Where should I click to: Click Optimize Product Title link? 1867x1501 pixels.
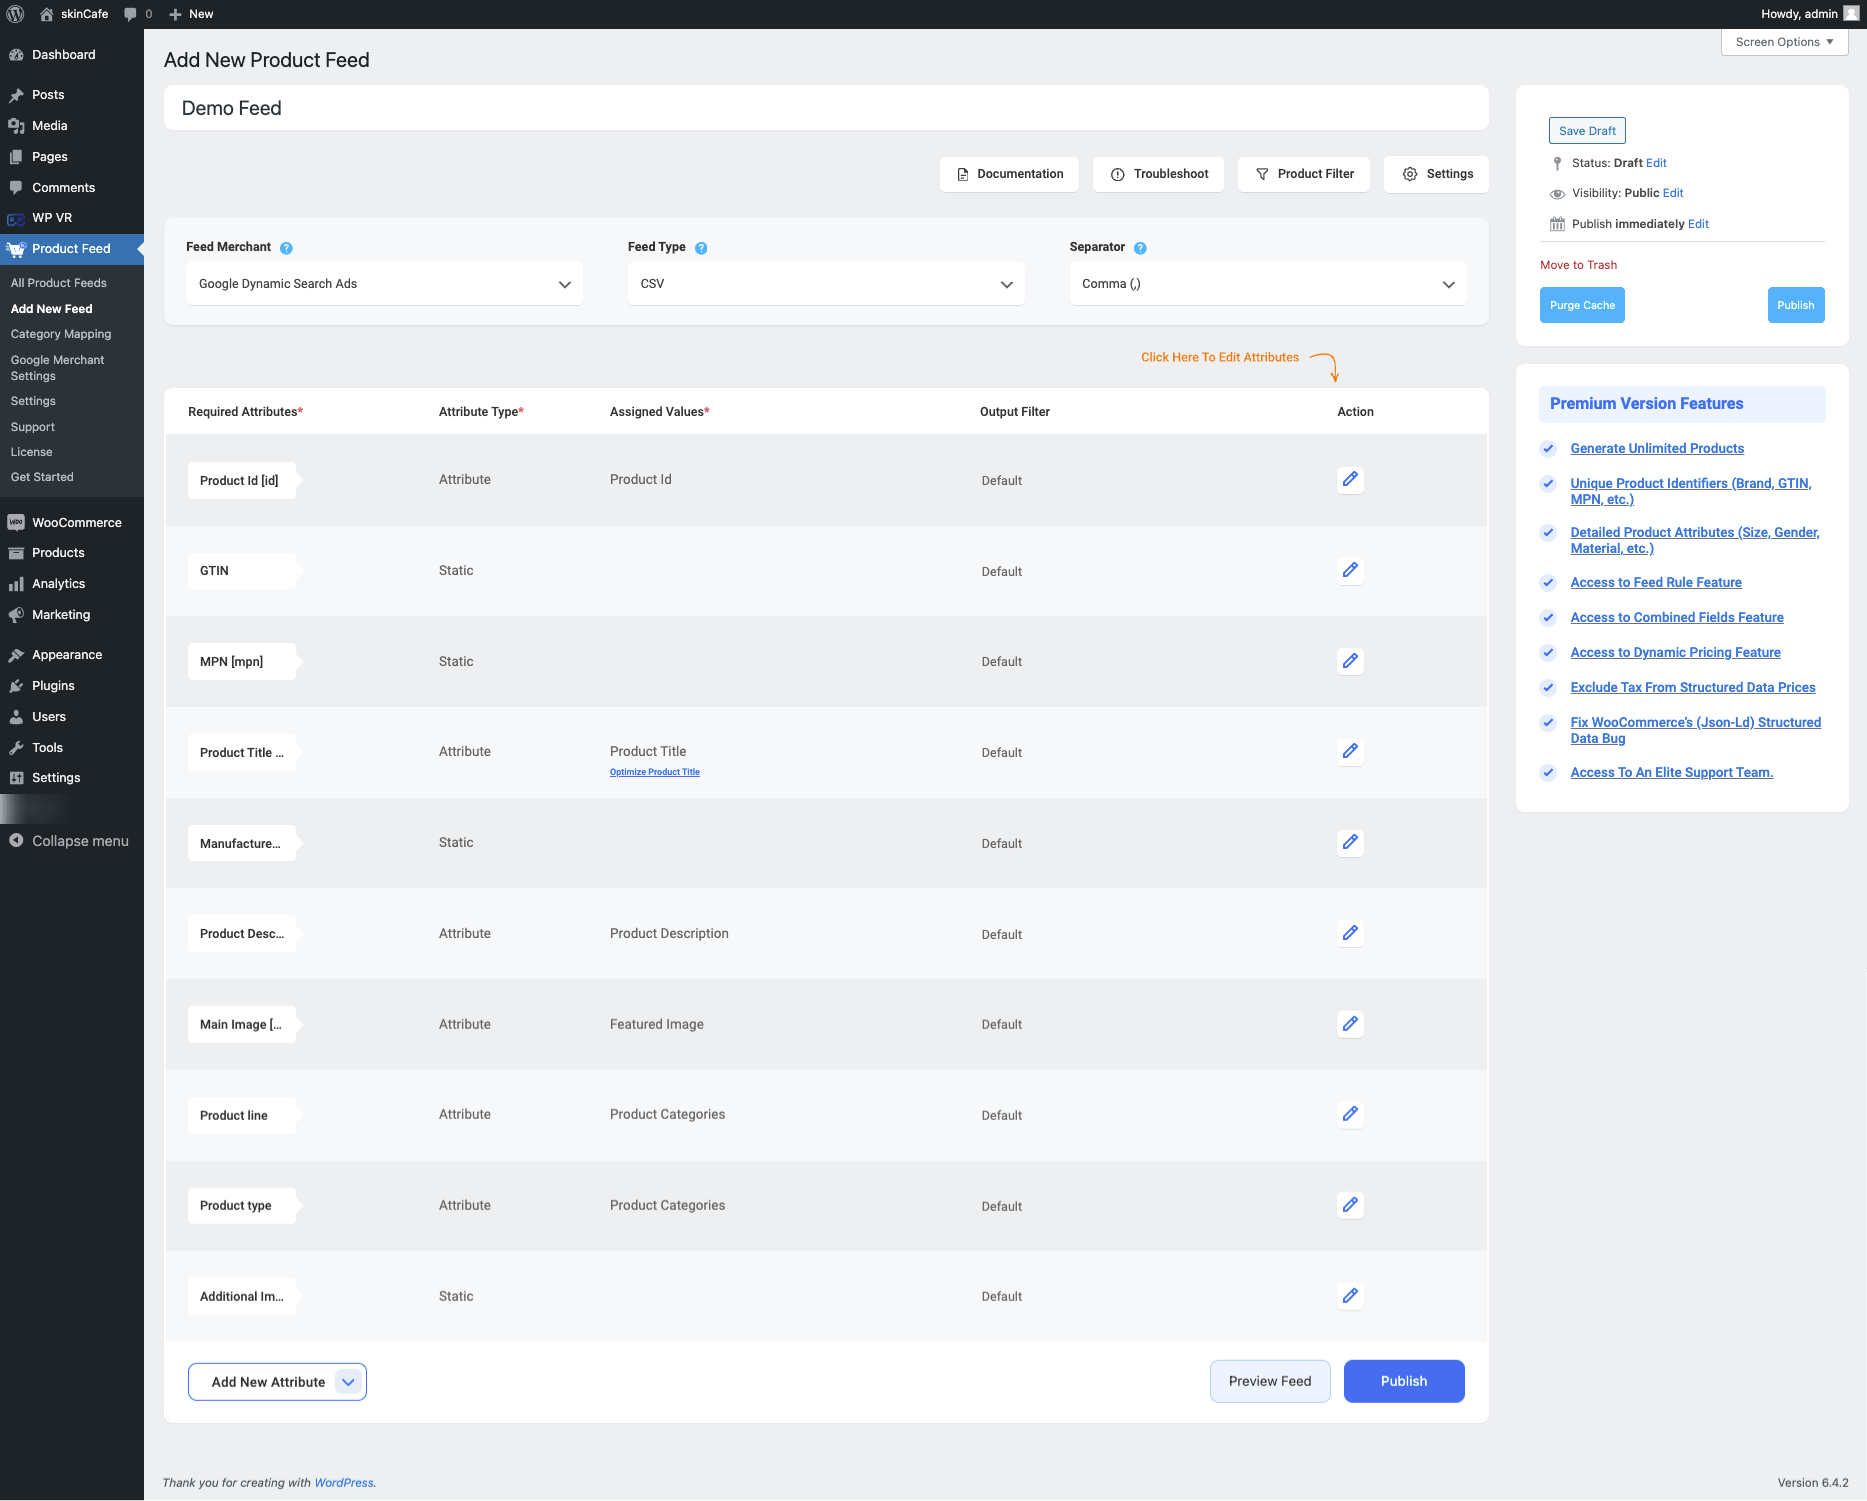655,772
